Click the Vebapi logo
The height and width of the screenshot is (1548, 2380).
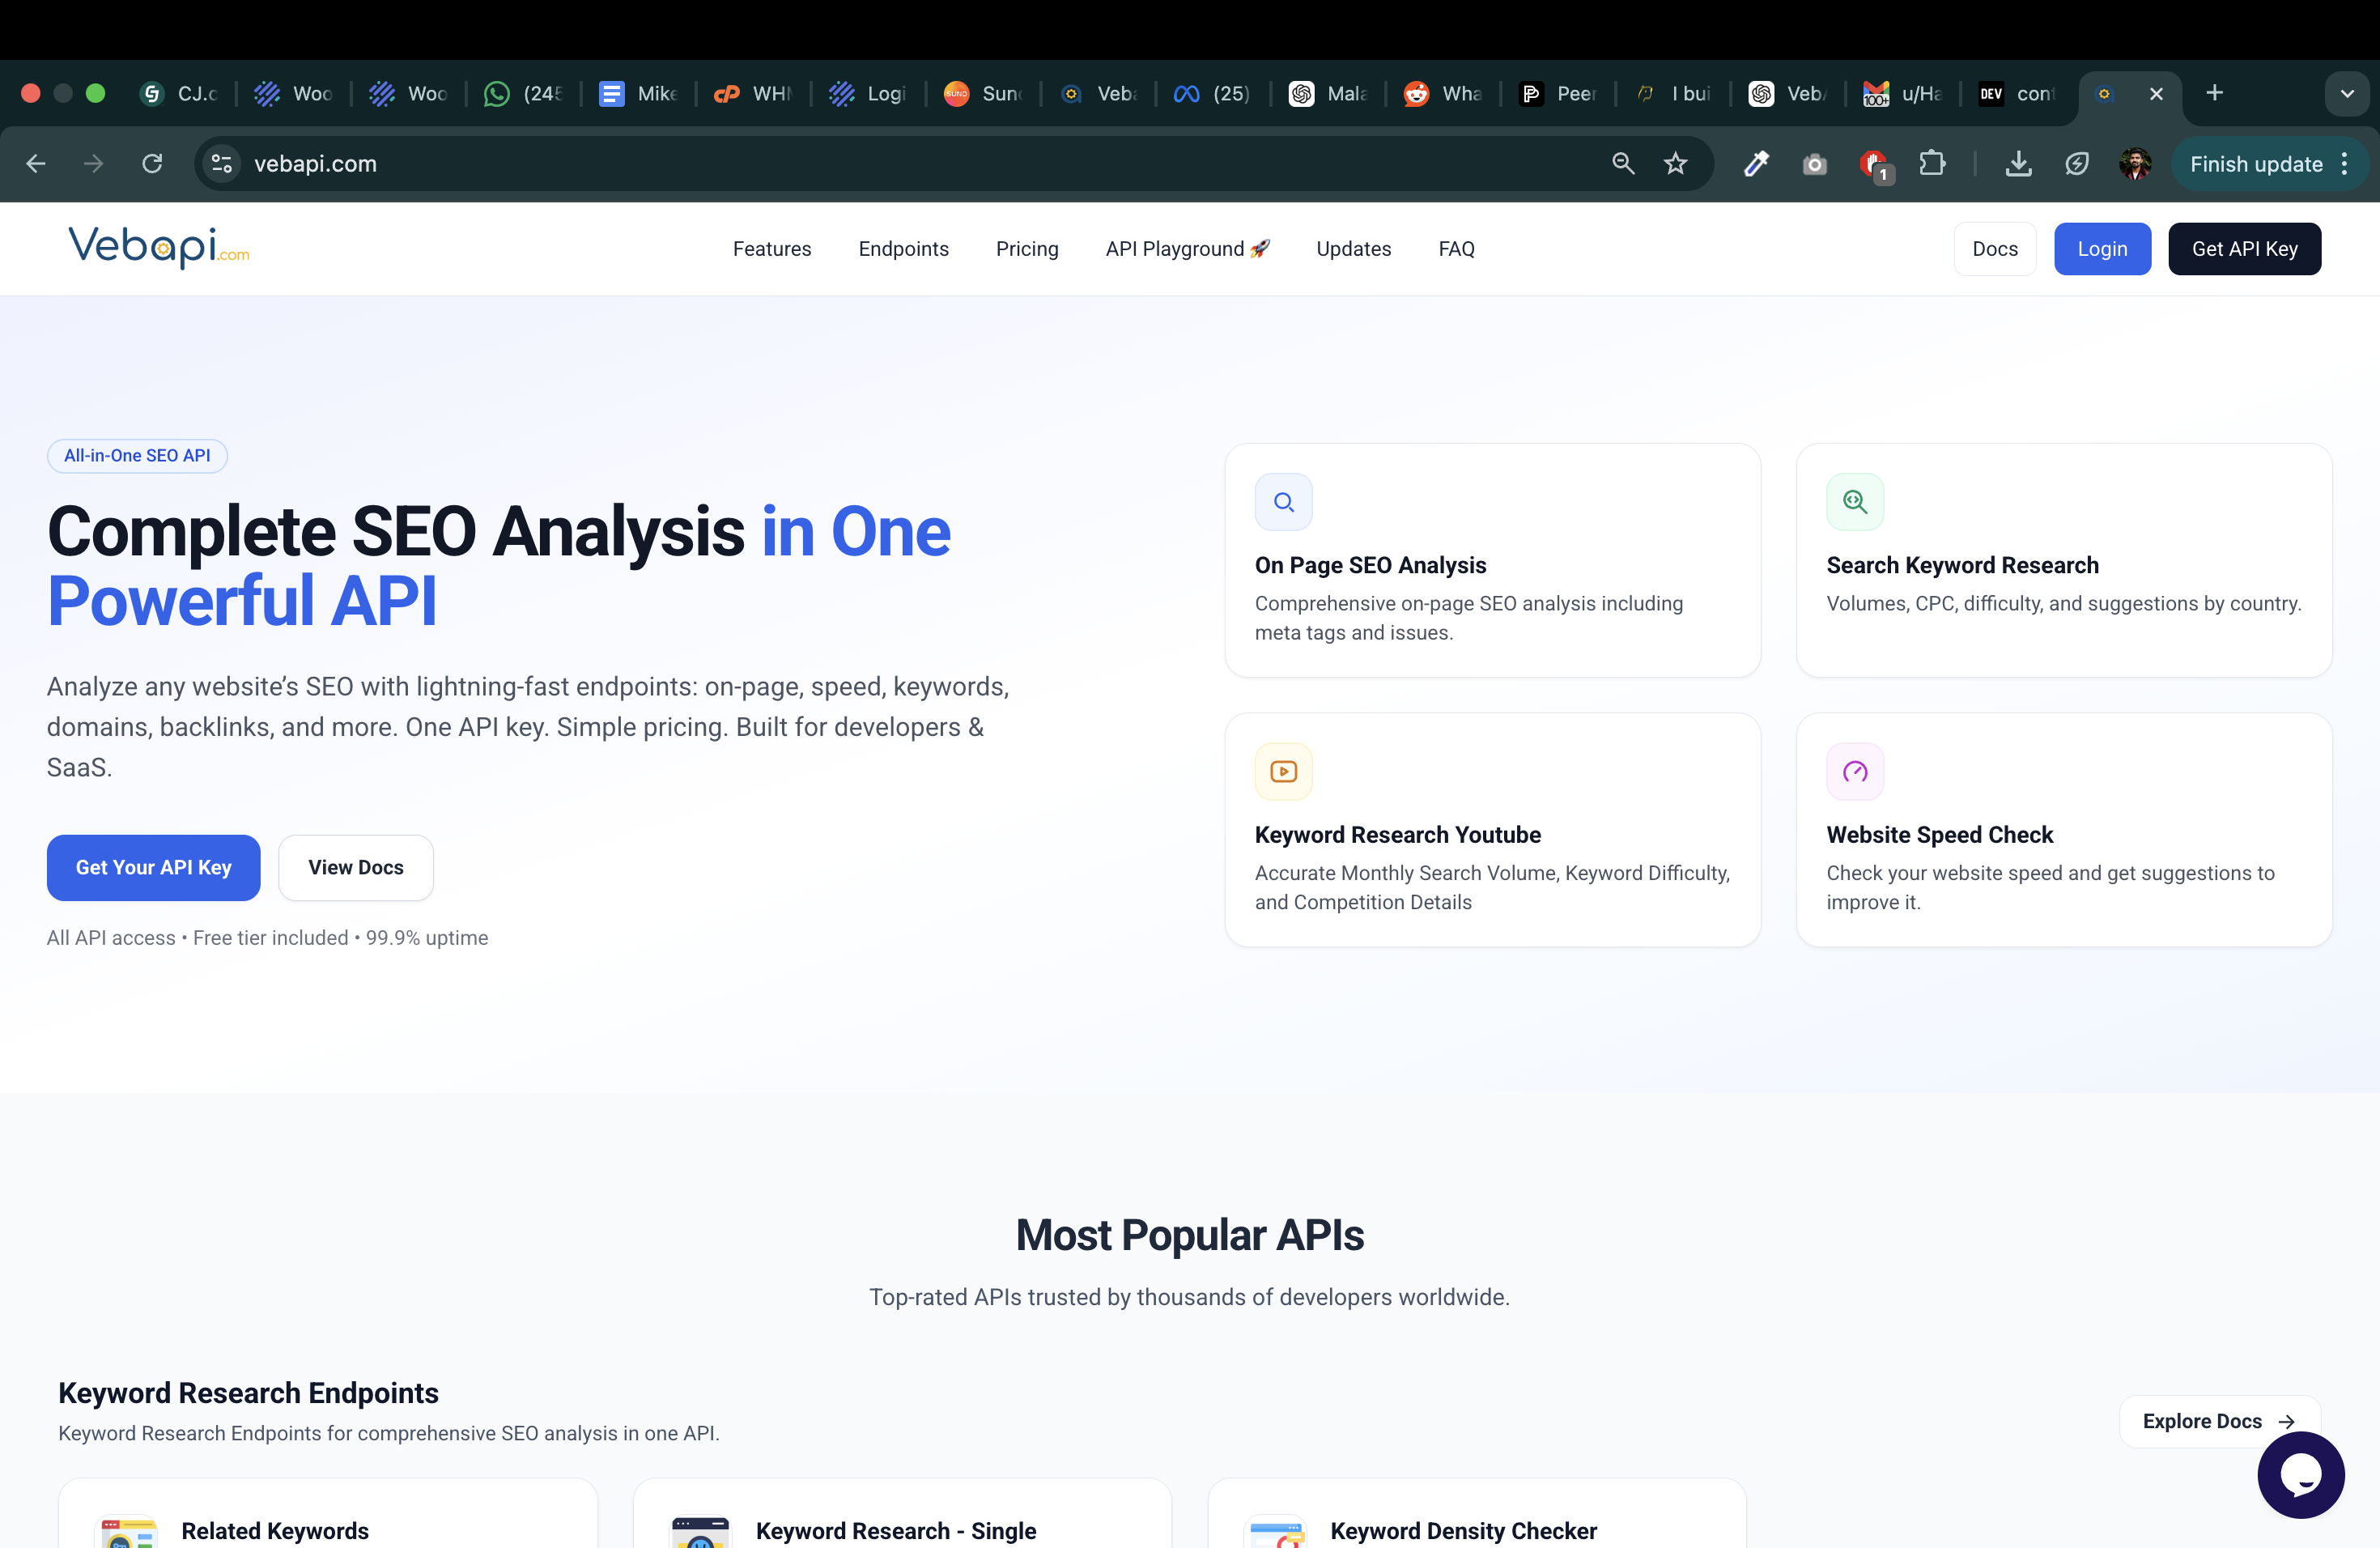tap(158, 248)
